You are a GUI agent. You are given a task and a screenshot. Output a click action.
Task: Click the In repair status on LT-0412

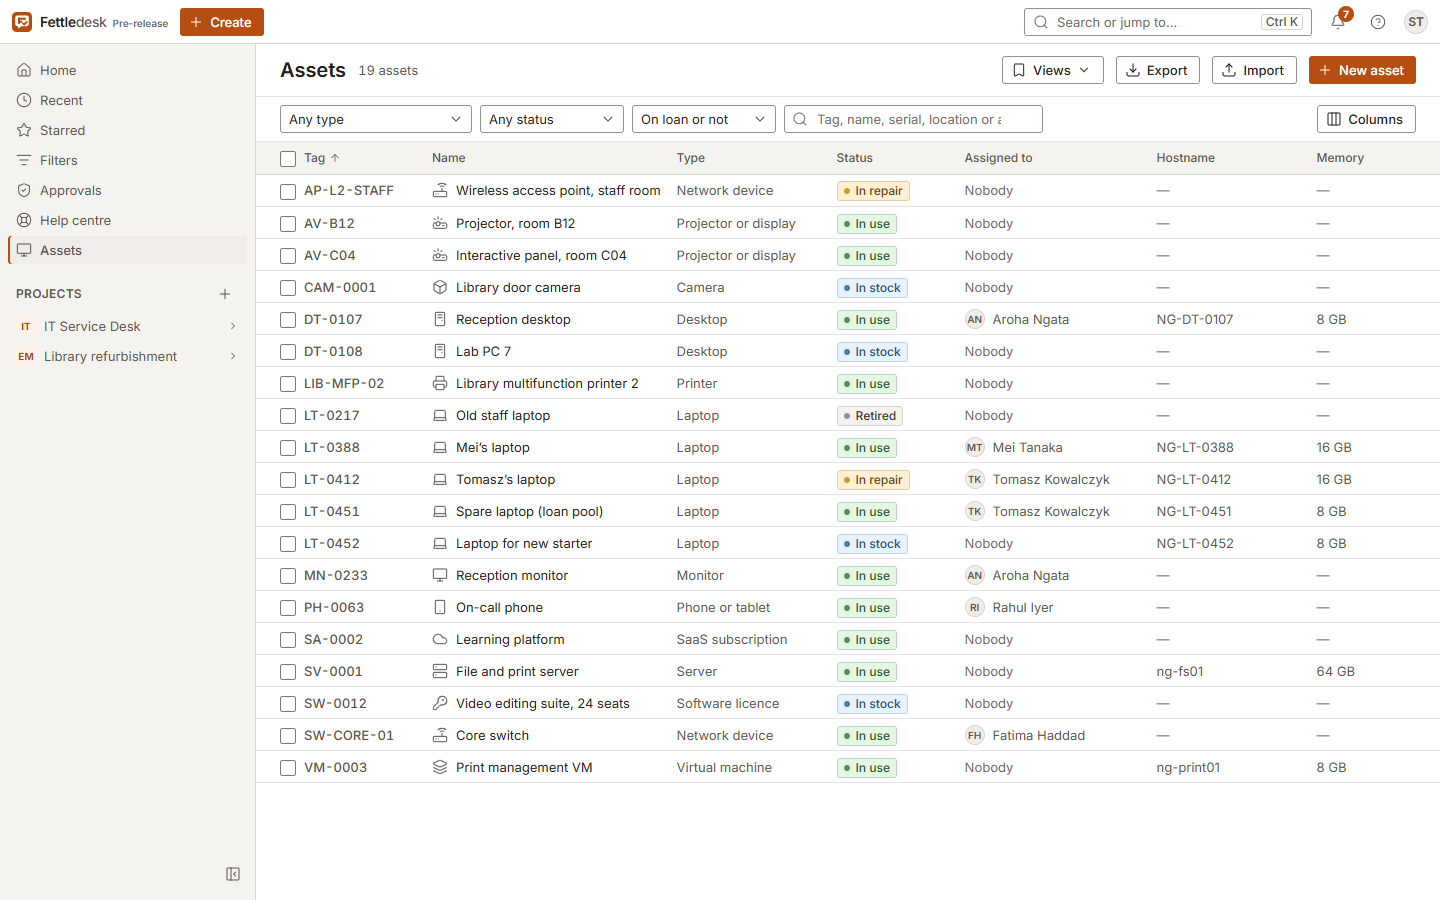point(873,479)
